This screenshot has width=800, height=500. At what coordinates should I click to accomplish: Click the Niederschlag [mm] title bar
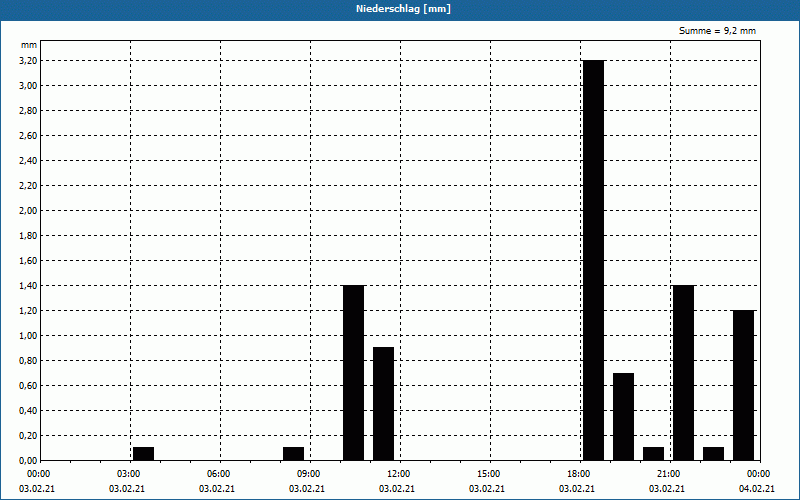point(400,9)
